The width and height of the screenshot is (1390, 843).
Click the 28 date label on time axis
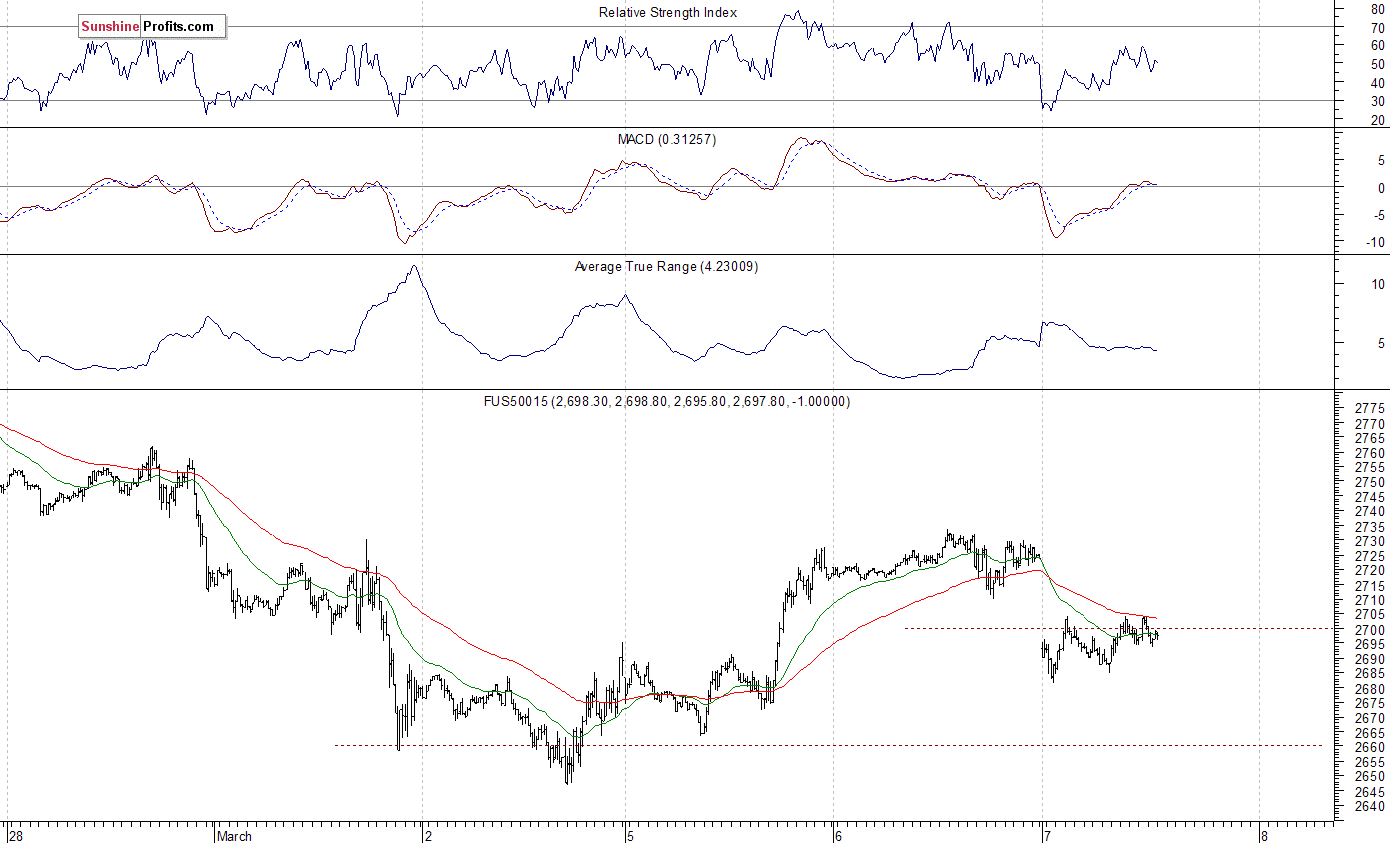pos(14,836)
